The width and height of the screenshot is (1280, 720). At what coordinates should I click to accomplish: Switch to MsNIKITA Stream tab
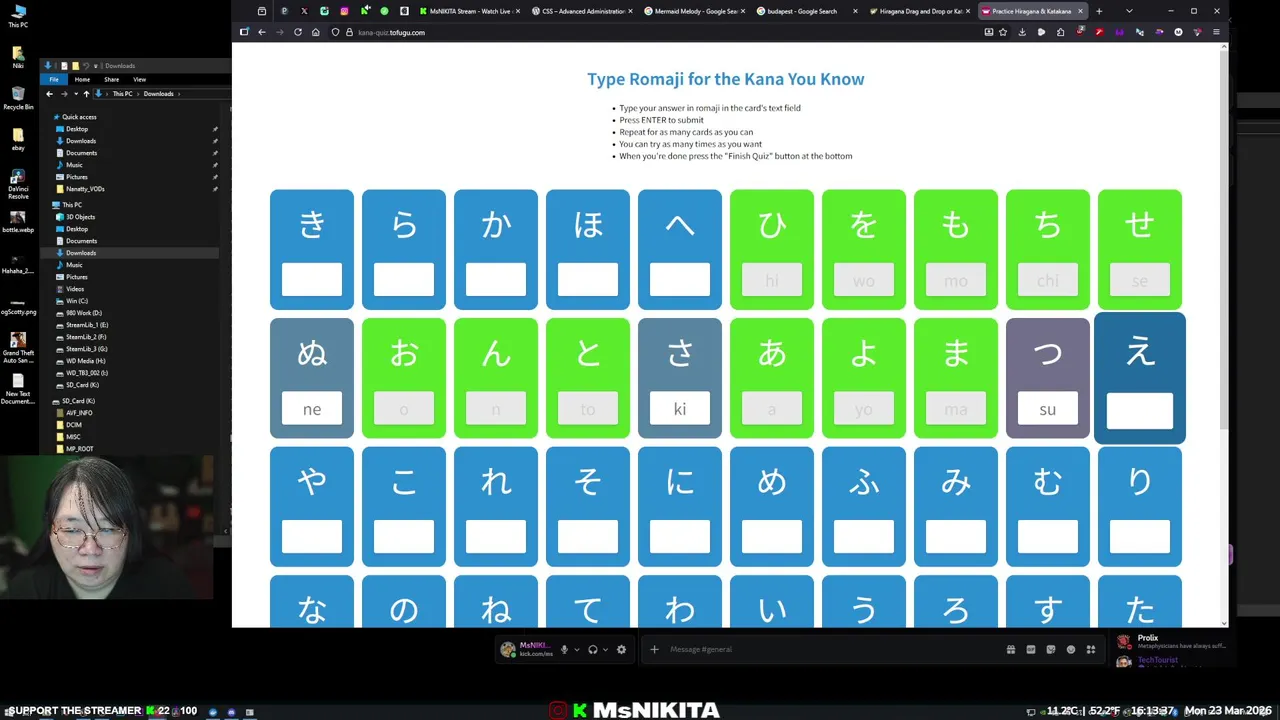tap(469, 11)
